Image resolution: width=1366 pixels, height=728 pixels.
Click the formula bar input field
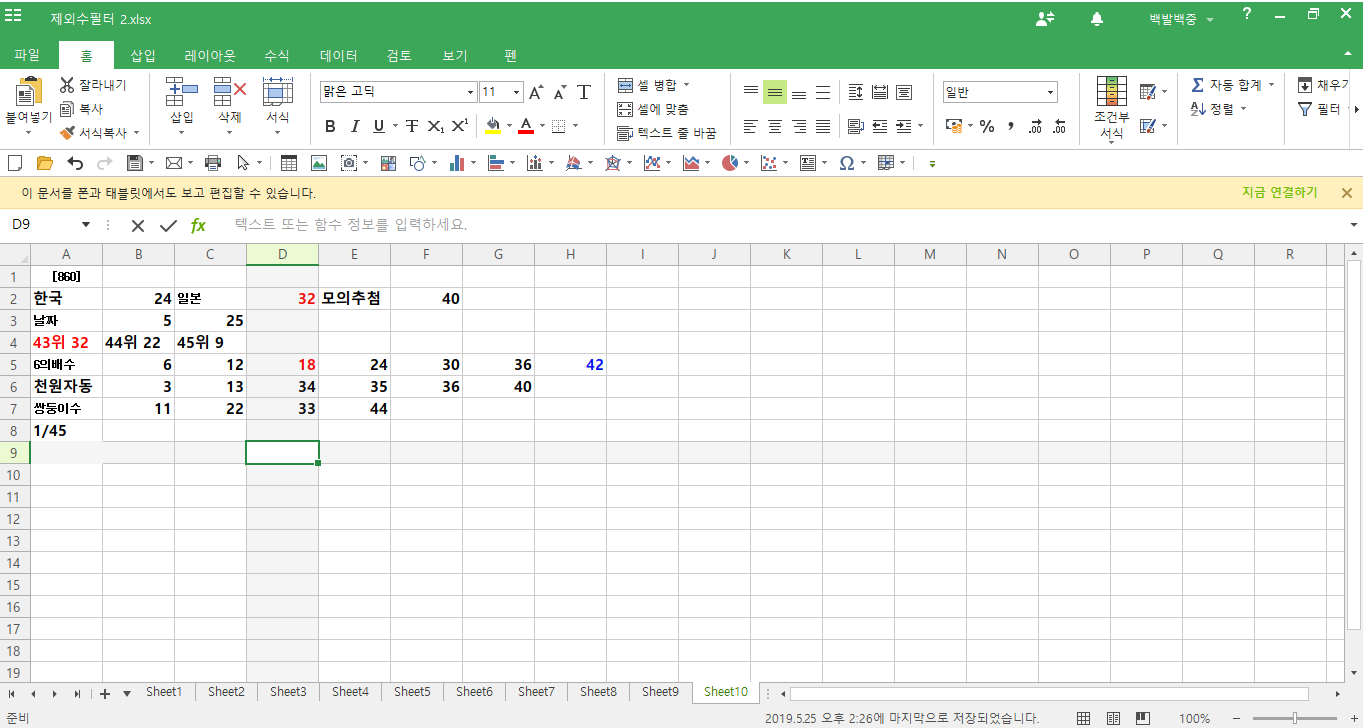point(780,225)
